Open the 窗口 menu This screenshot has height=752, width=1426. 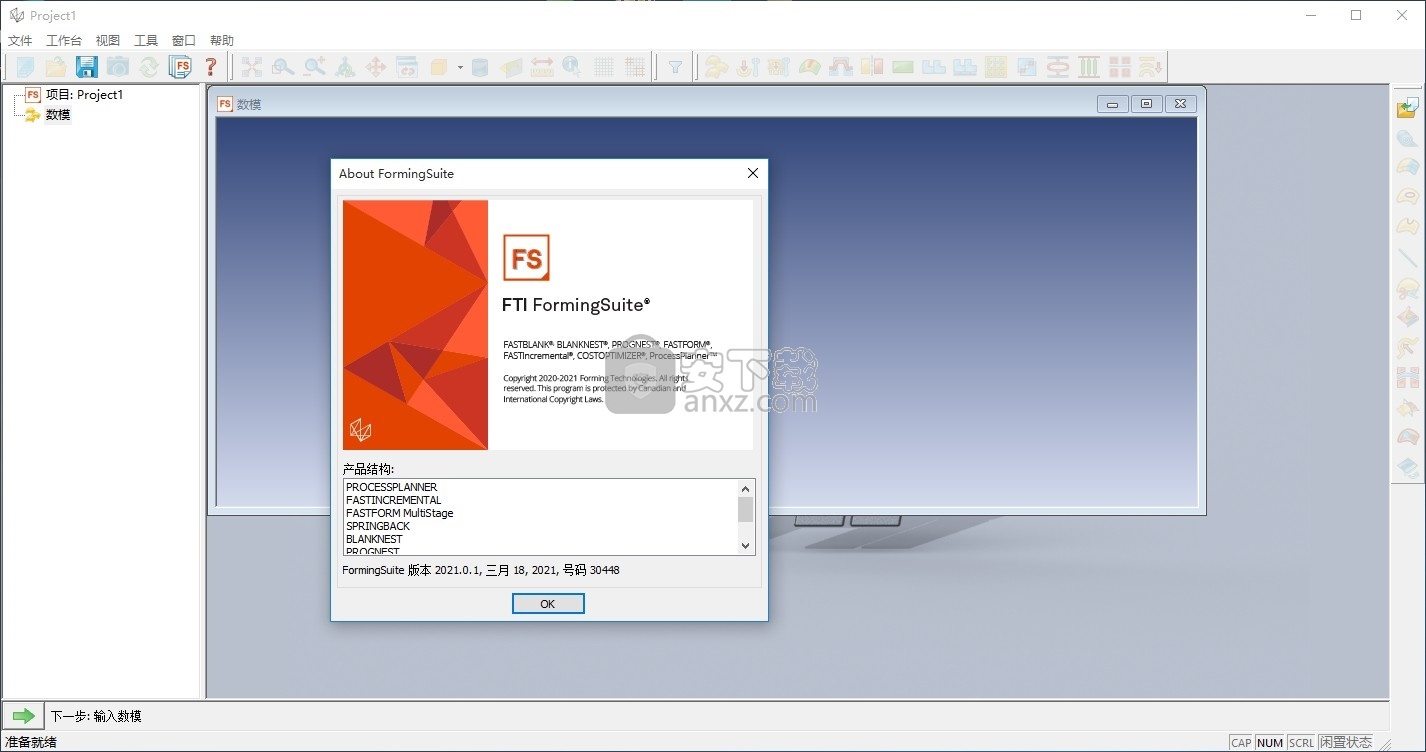tap(184, 41)
